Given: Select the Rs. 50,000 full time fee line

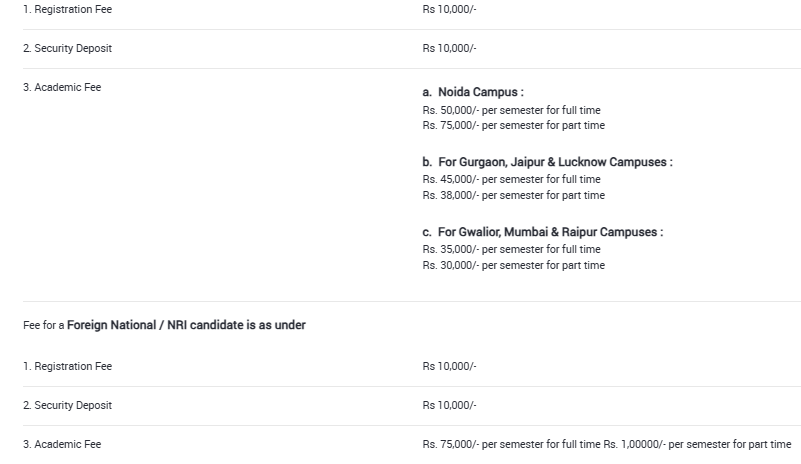Looking at the screenshot, I should tap(511, 110).
